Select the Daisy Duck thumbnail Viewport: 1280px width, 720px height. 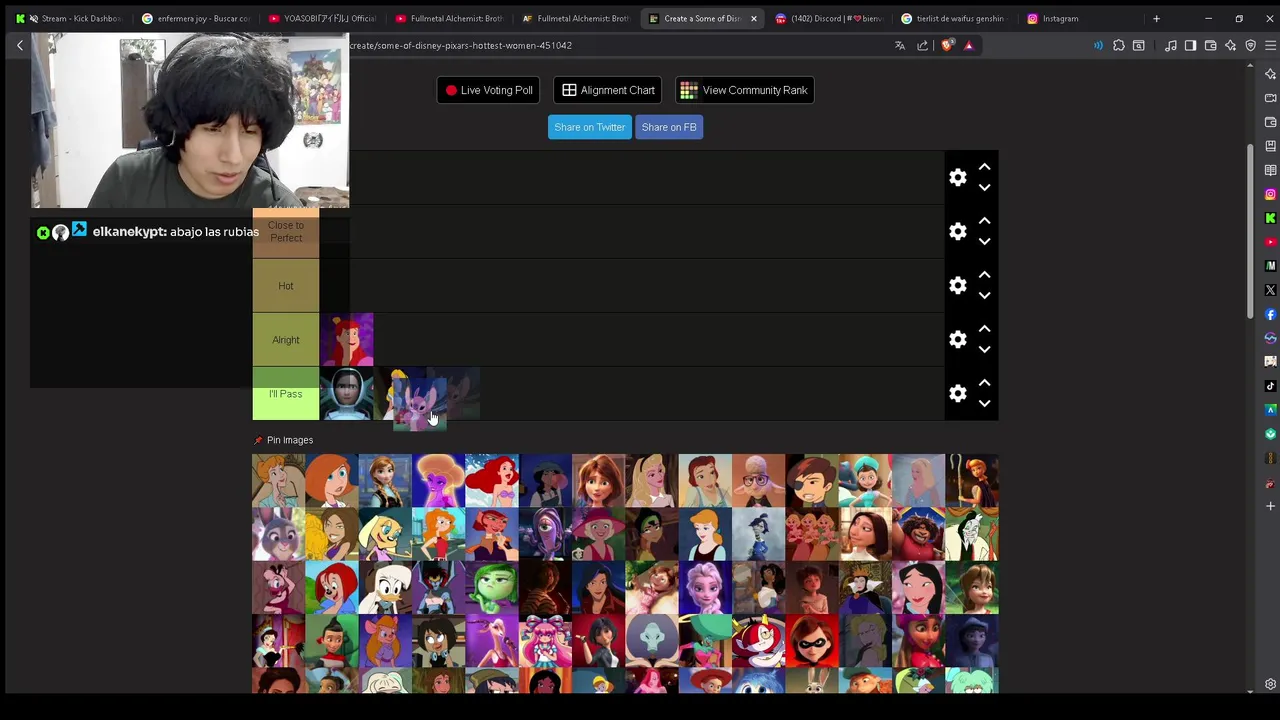(385, 588)
